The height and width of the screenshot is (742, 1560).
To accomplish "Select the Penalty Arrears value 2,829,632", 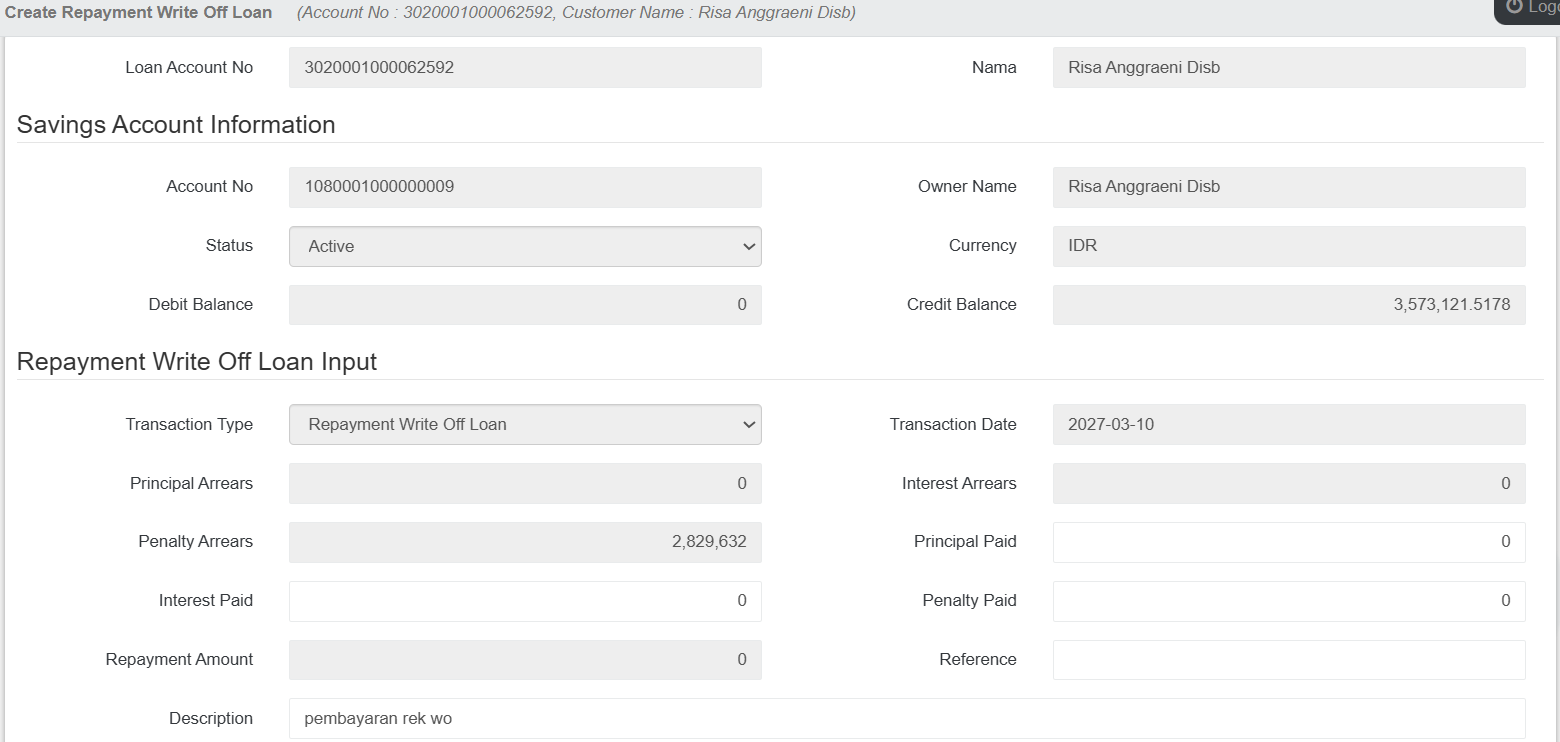I will pos(525,541).
